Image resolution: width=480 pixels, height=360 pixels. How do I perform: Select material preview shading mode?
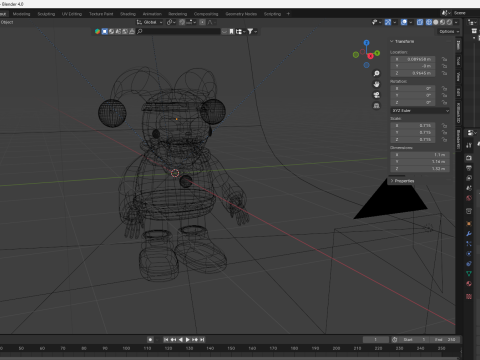pyautogui.click(x=442, y=22)
